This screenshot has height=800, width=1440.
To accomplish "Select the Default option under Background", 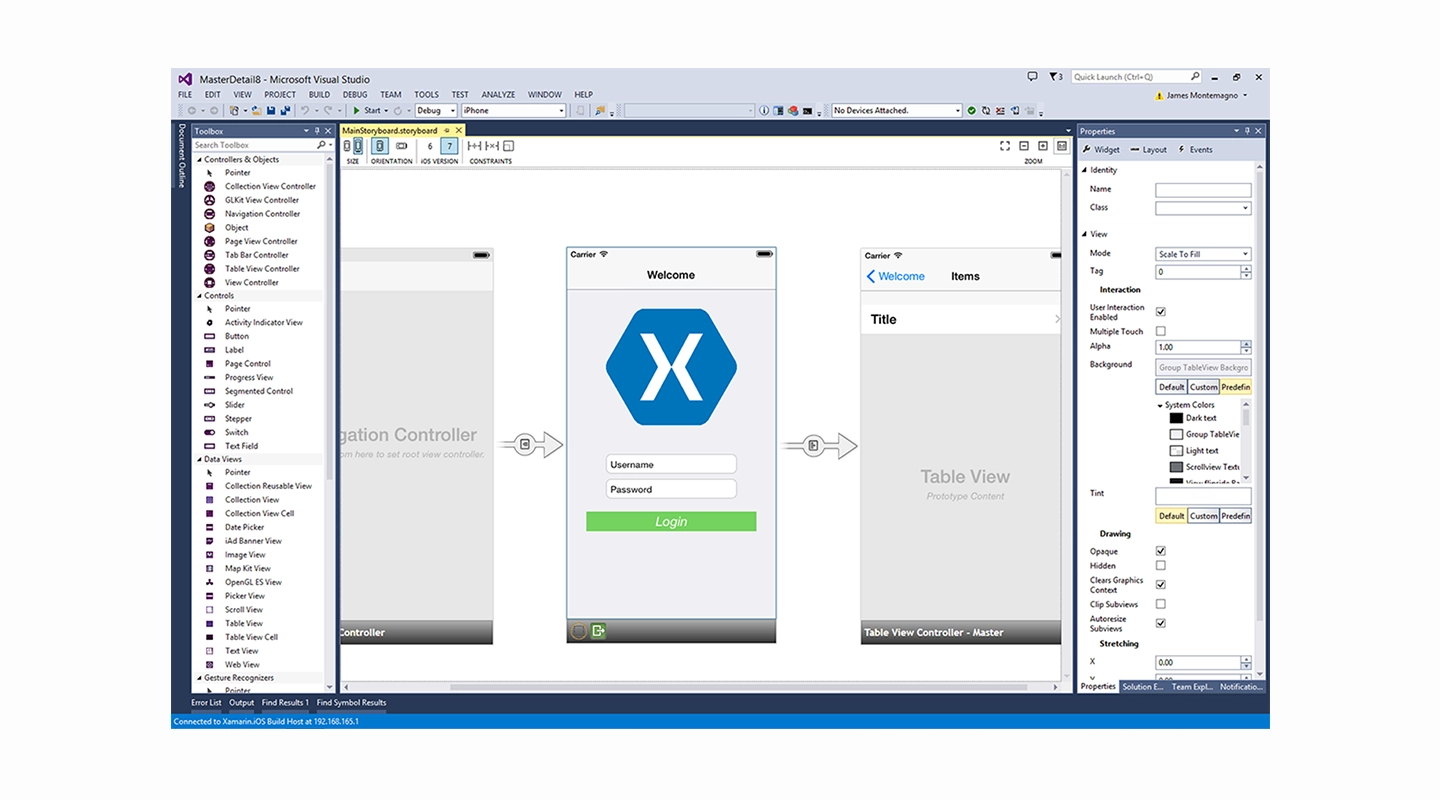I will [1172, 387].
